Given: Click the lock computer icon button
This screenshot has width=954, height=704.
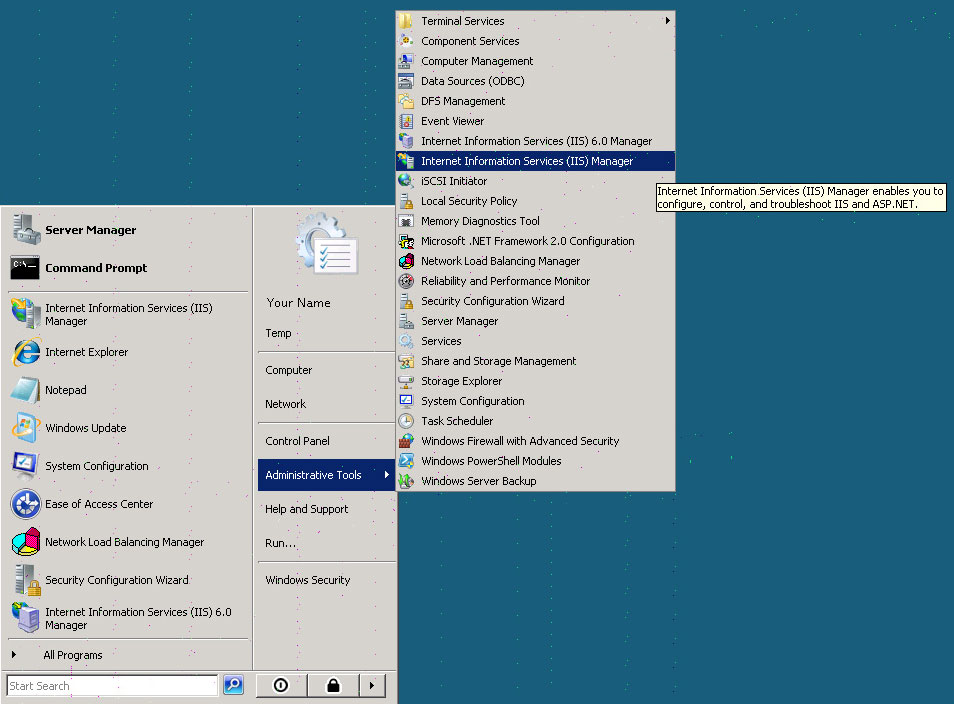Looking at the screenshot, I should 333,685.
